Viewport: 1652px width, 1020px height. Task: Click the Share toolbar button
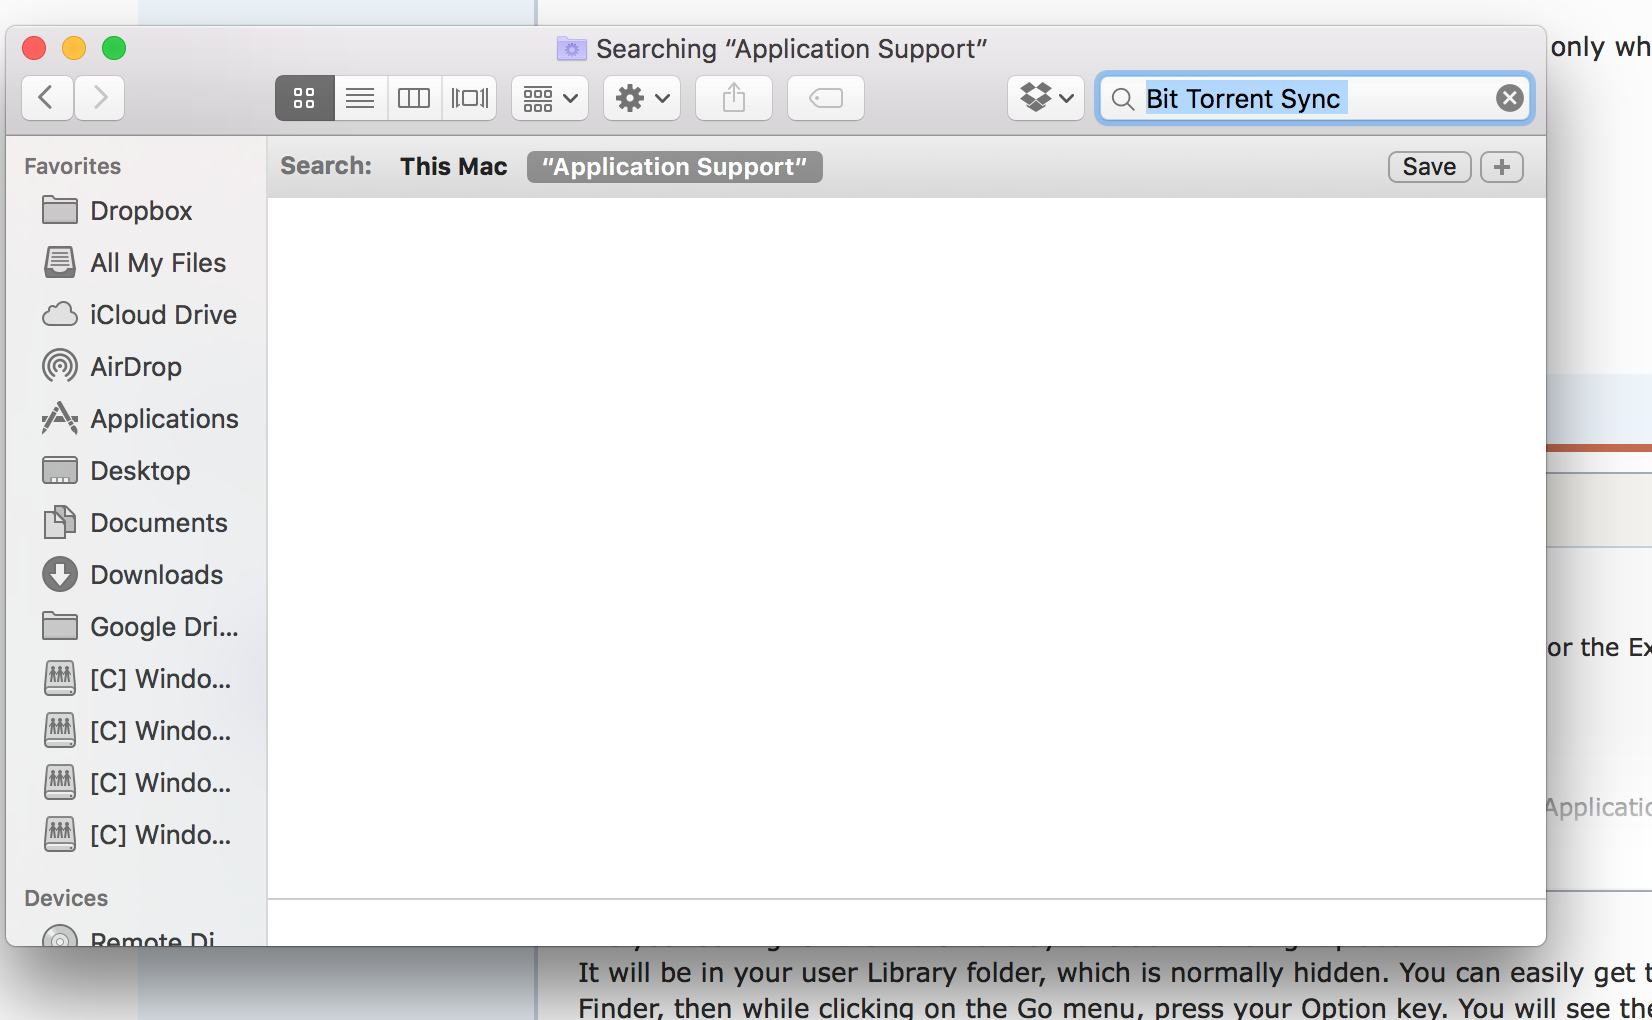(734, 98)
